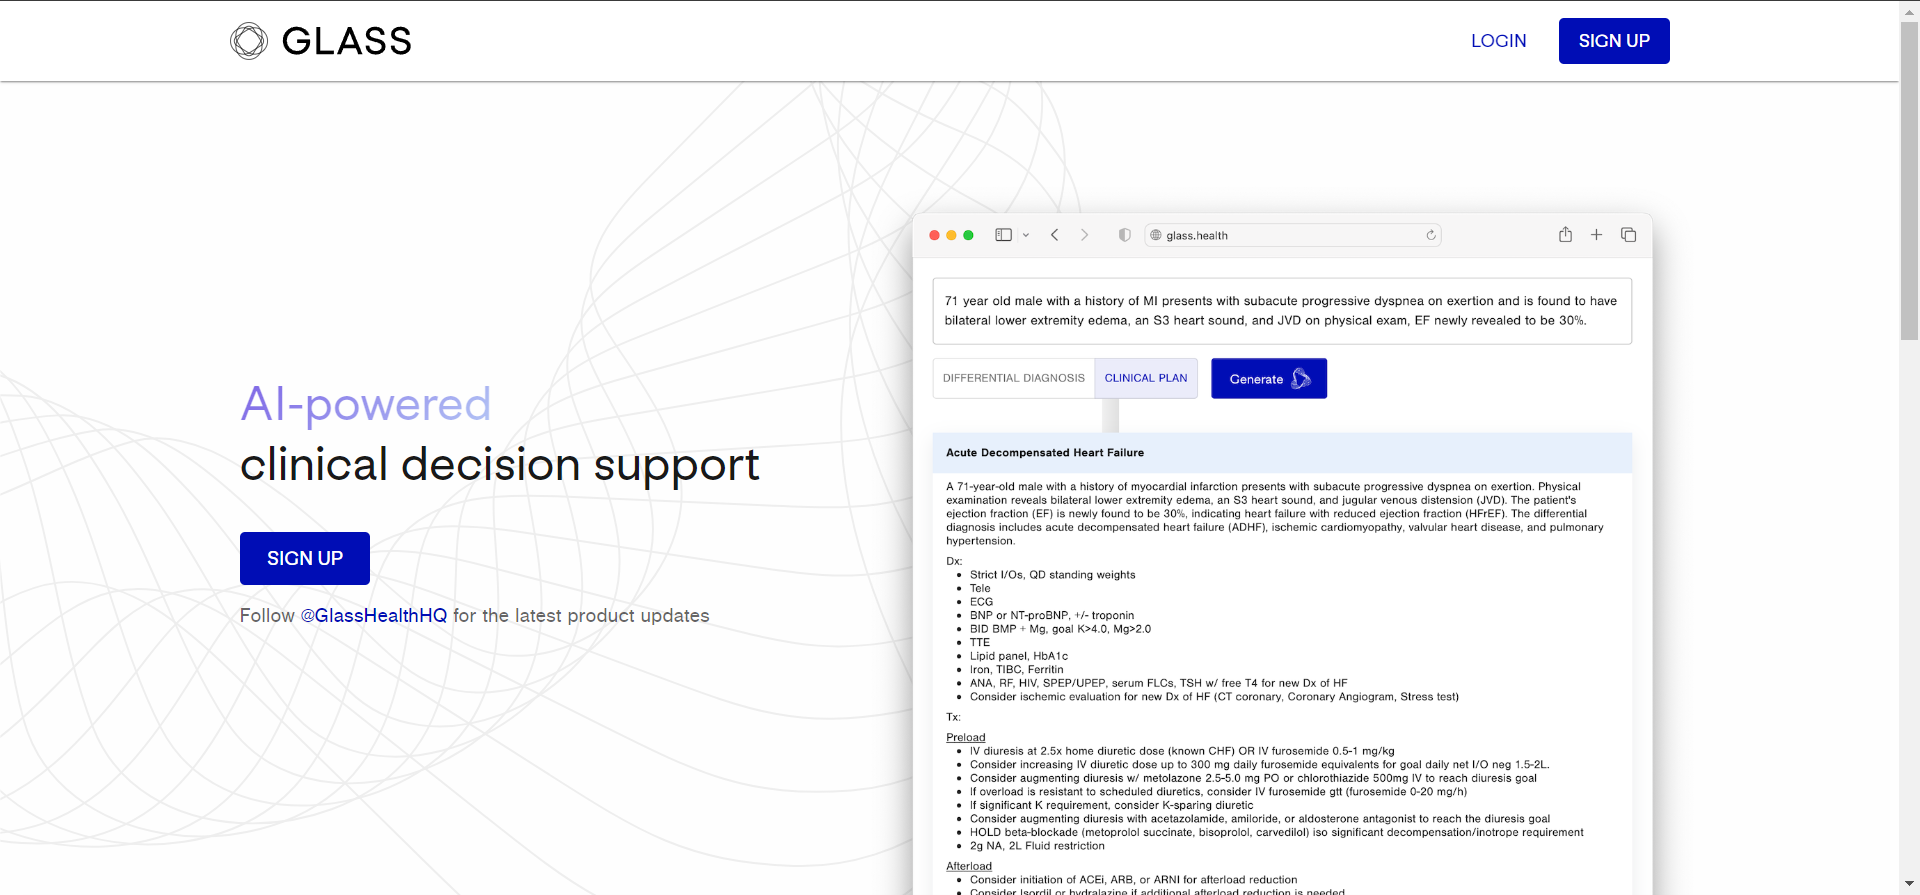Click the patient case text box
This screenshot has width=1920, height=895.
pyautogui.click(x=1282, y=311)
